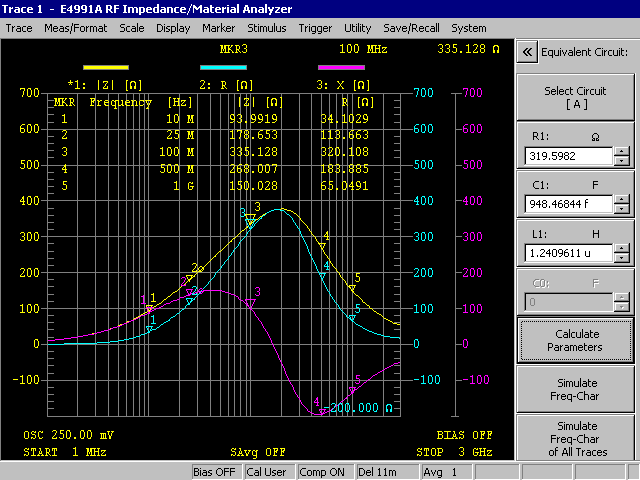The image size is (640, 480).
Task: Select trace label *1: |Z| [Ω]
Action: click(105, 85)
